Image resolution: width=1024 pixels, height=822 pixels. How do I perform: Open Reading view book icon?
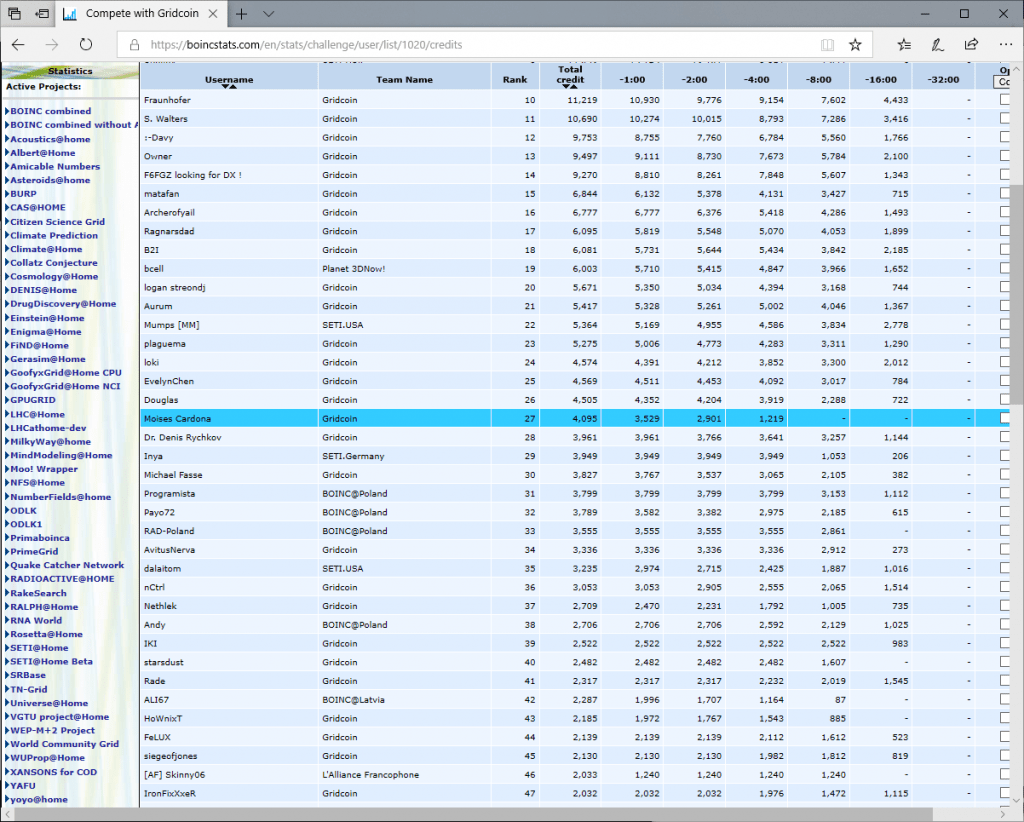point(826,45)
